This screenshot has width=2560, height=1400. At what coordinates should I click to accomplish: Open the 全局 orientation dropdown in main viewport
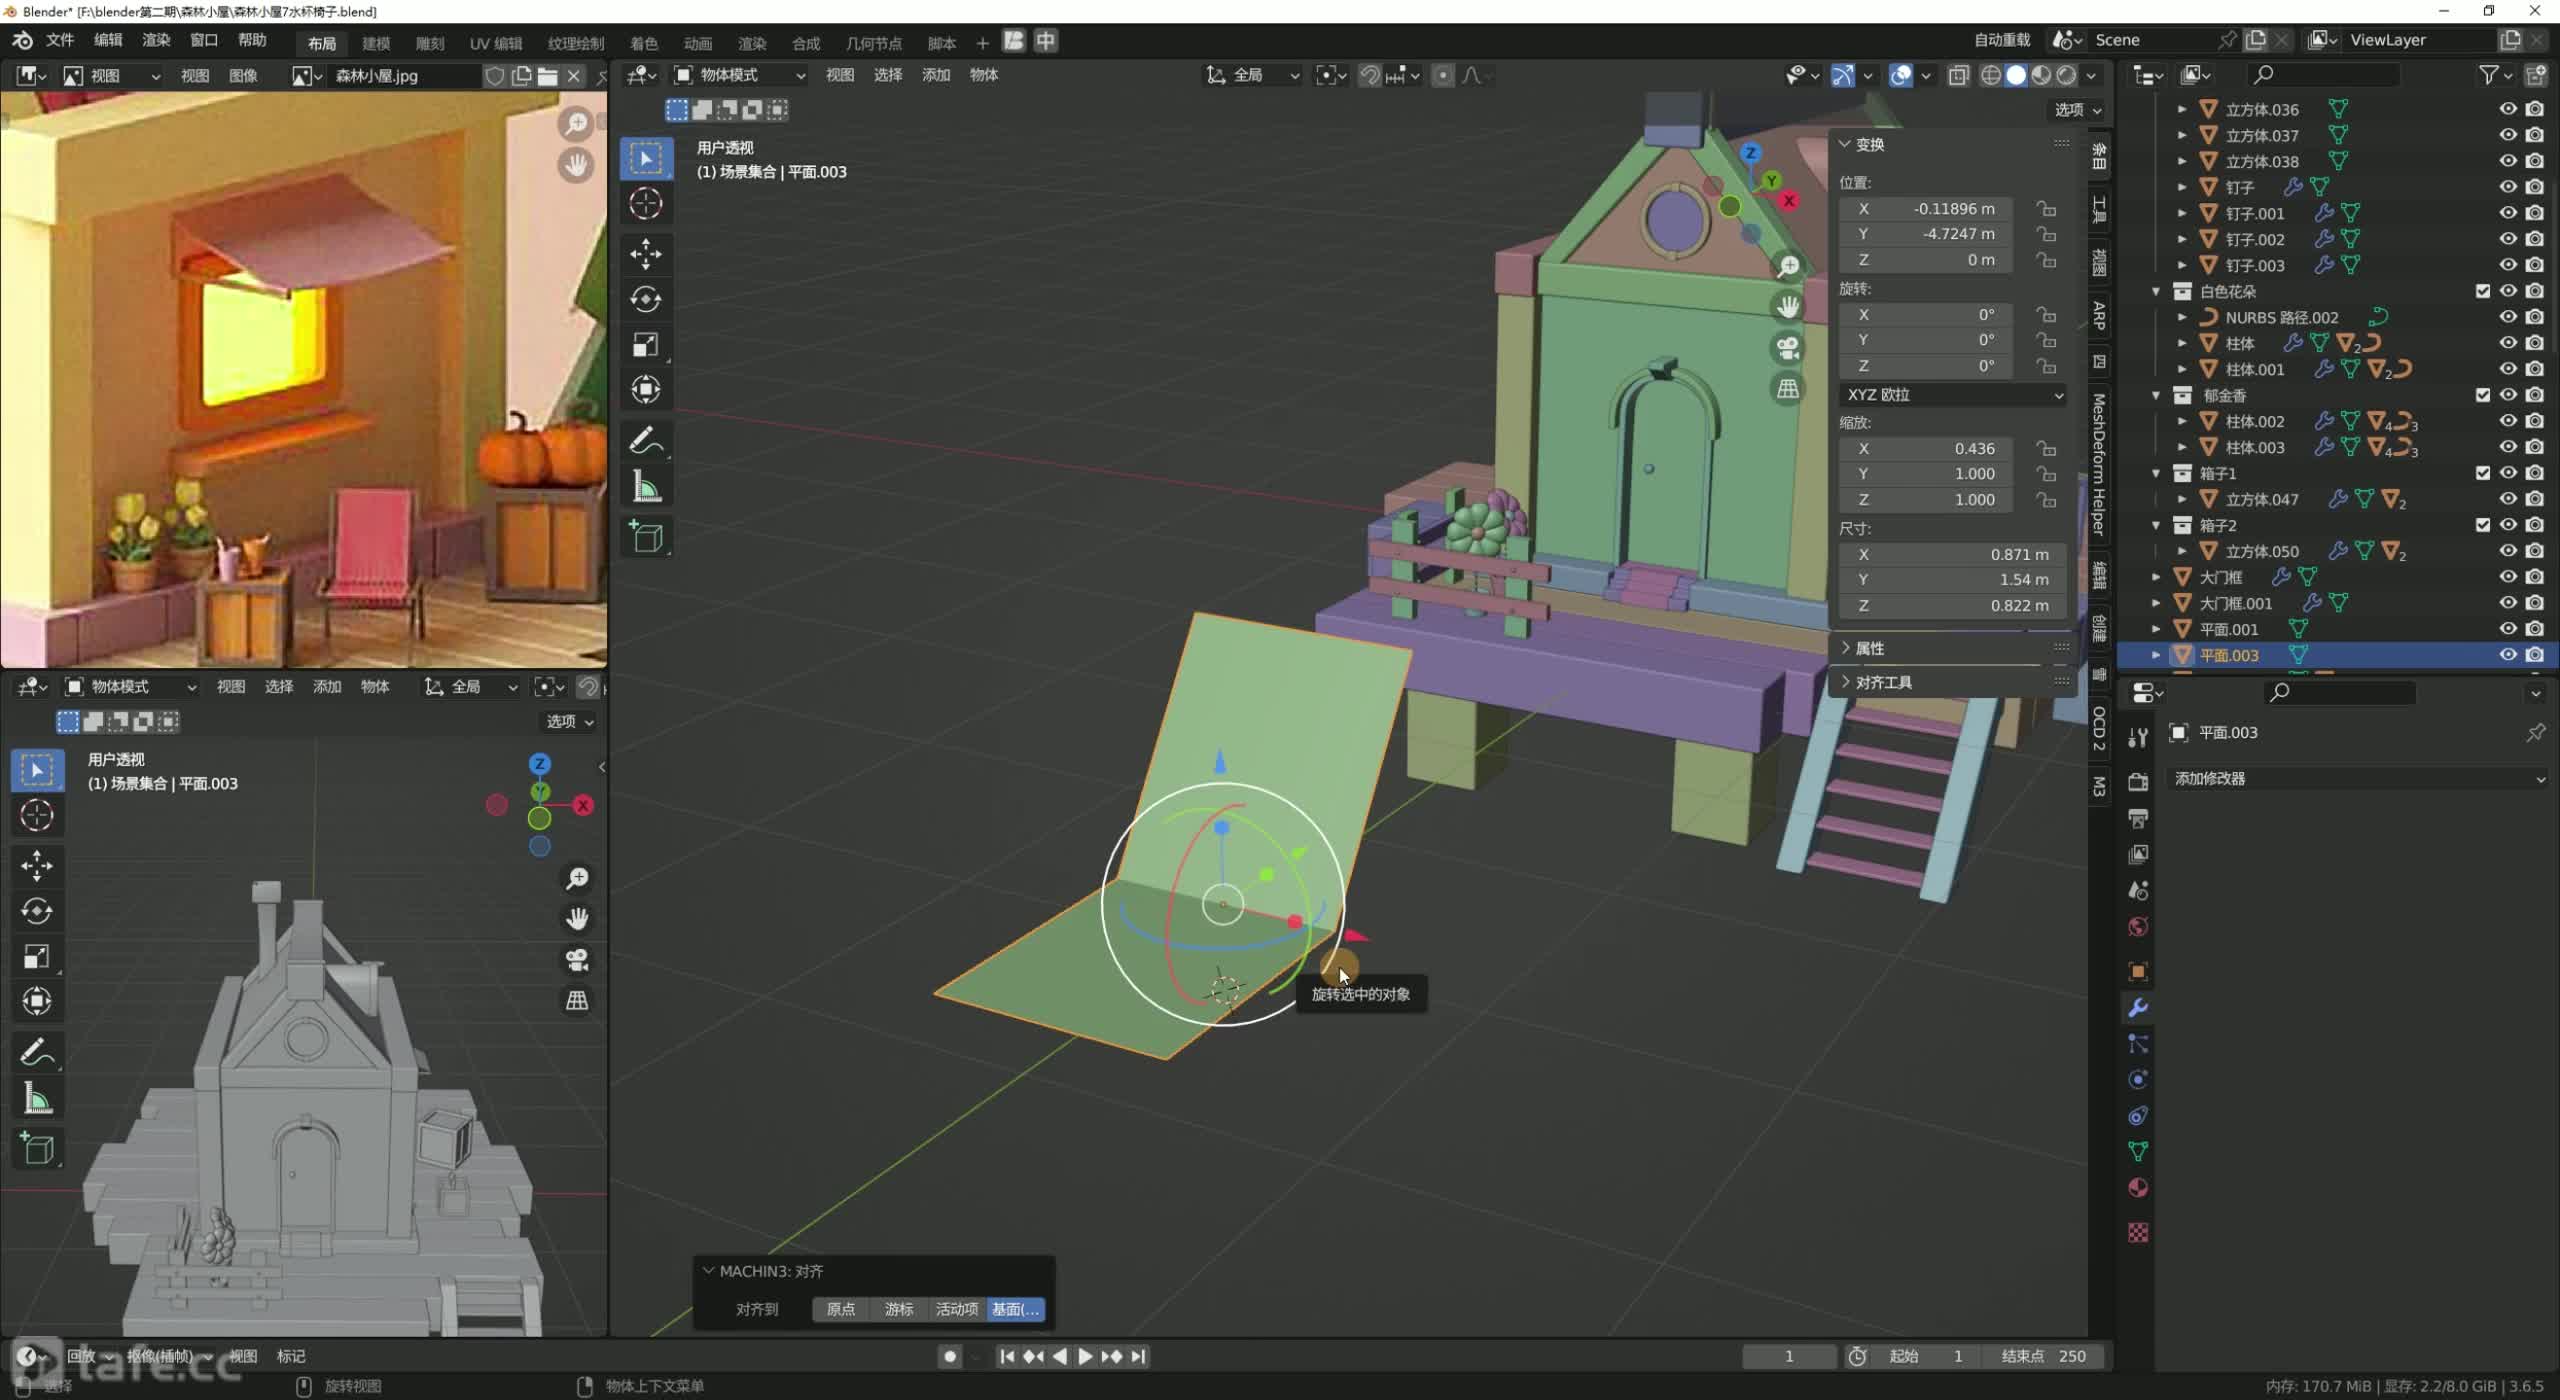(x=1254, y=75)
